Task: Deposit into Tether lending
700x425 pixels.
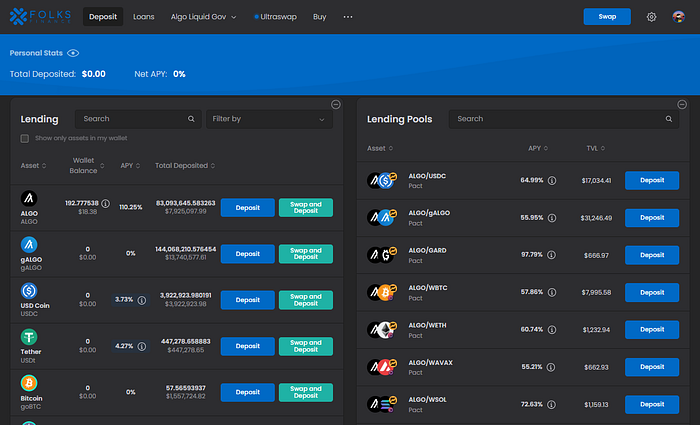Action: pyautogui.click(x=247, y=346)
